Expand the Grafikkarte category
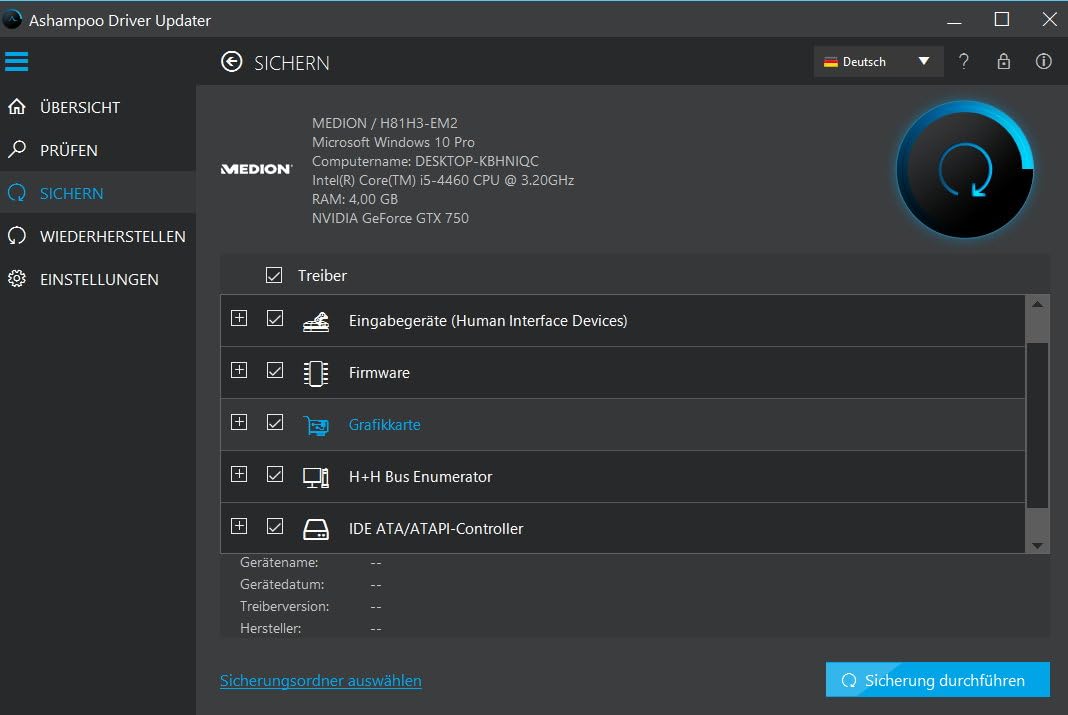Viewport: 1068px width, 715px height. [239, 422]
